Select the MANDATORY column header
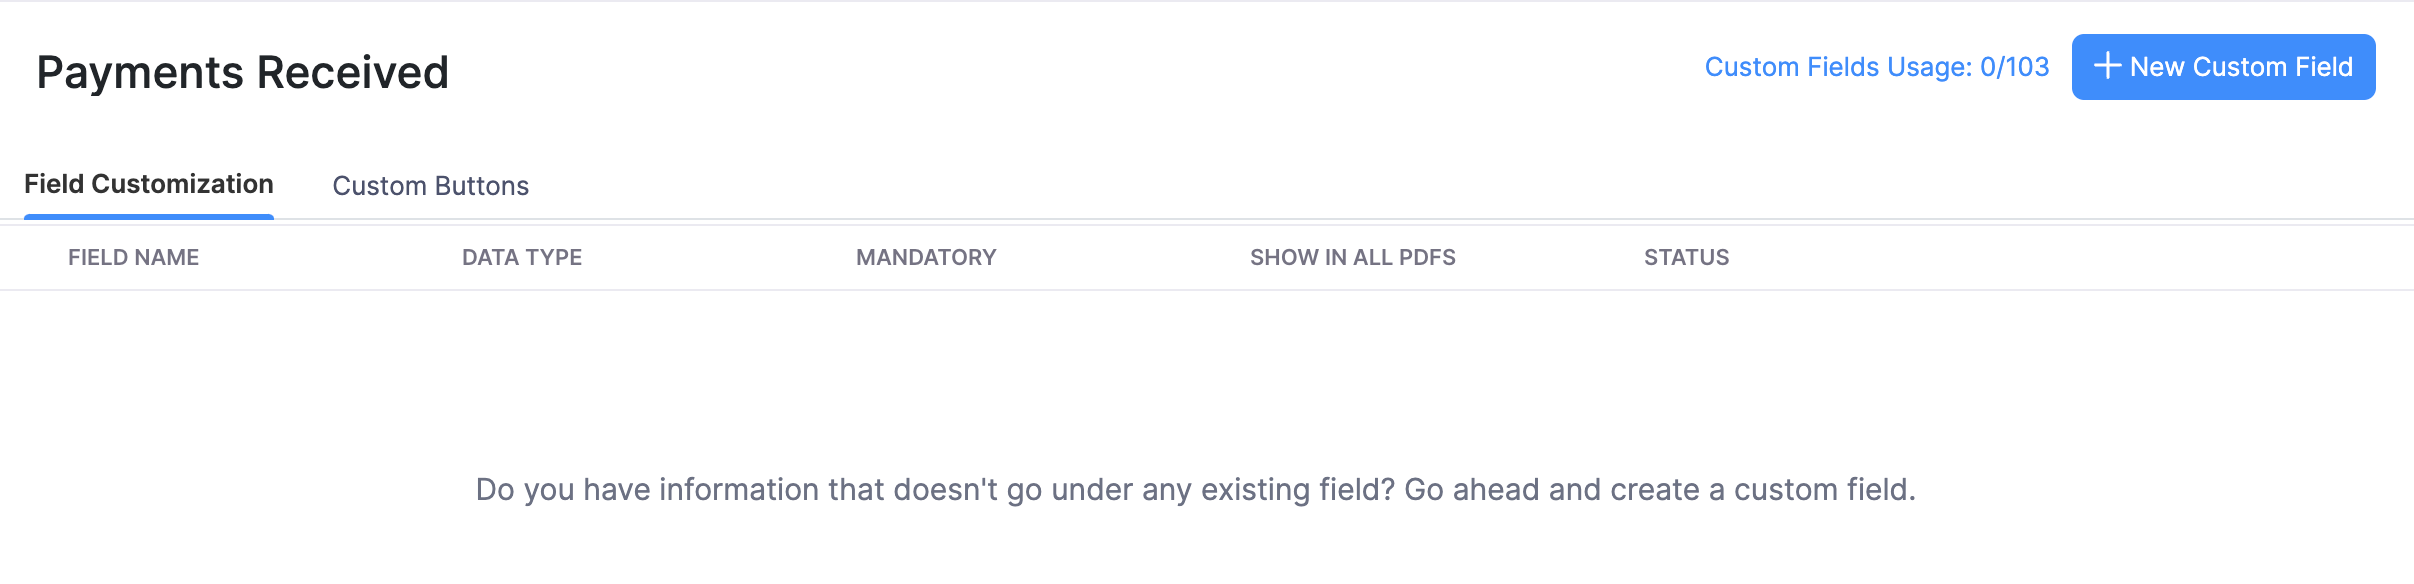The height and width of the screenshot is (584, 2414). (x=925, y=257)
